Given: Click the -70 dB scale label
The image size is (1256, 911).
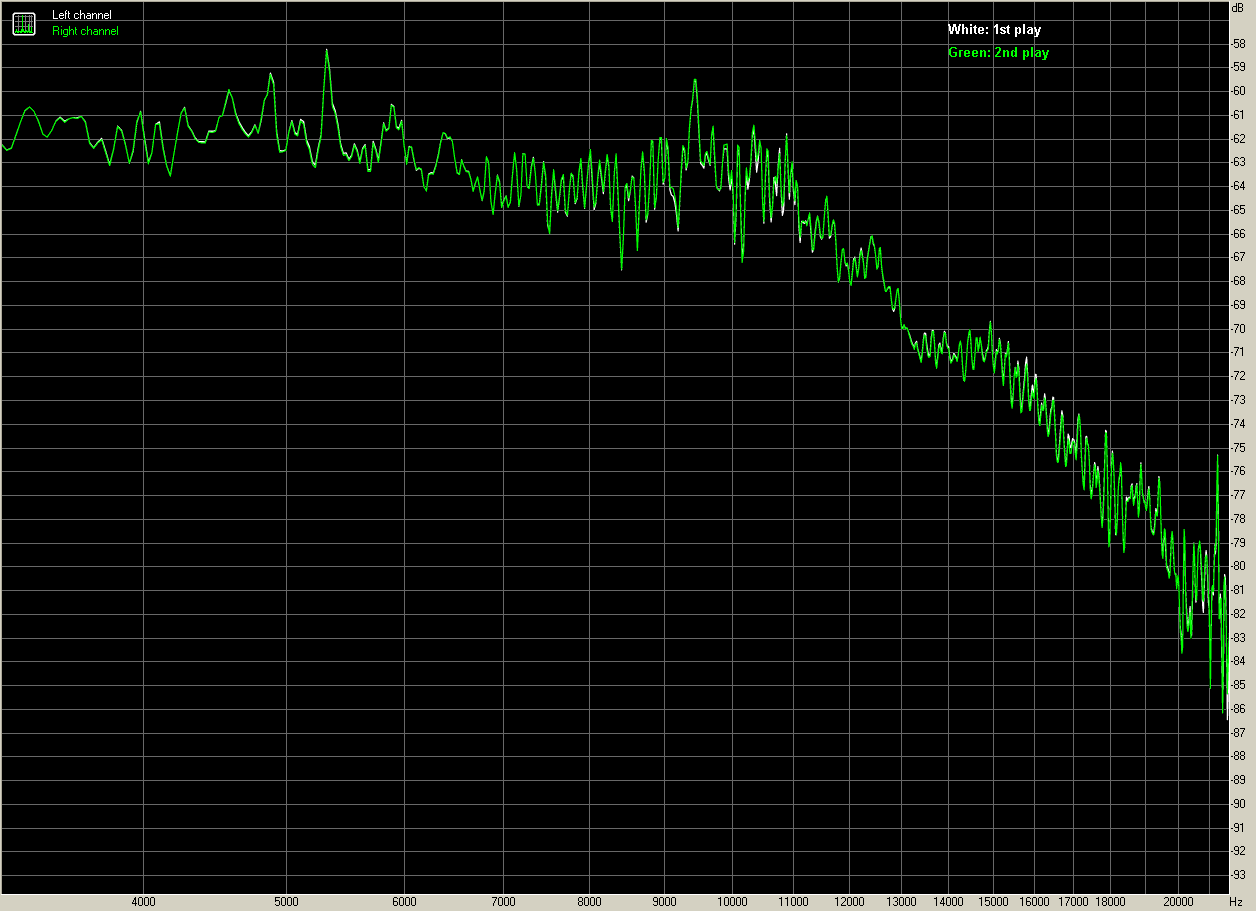Looking at the screenshot, I should (1238, 328).
